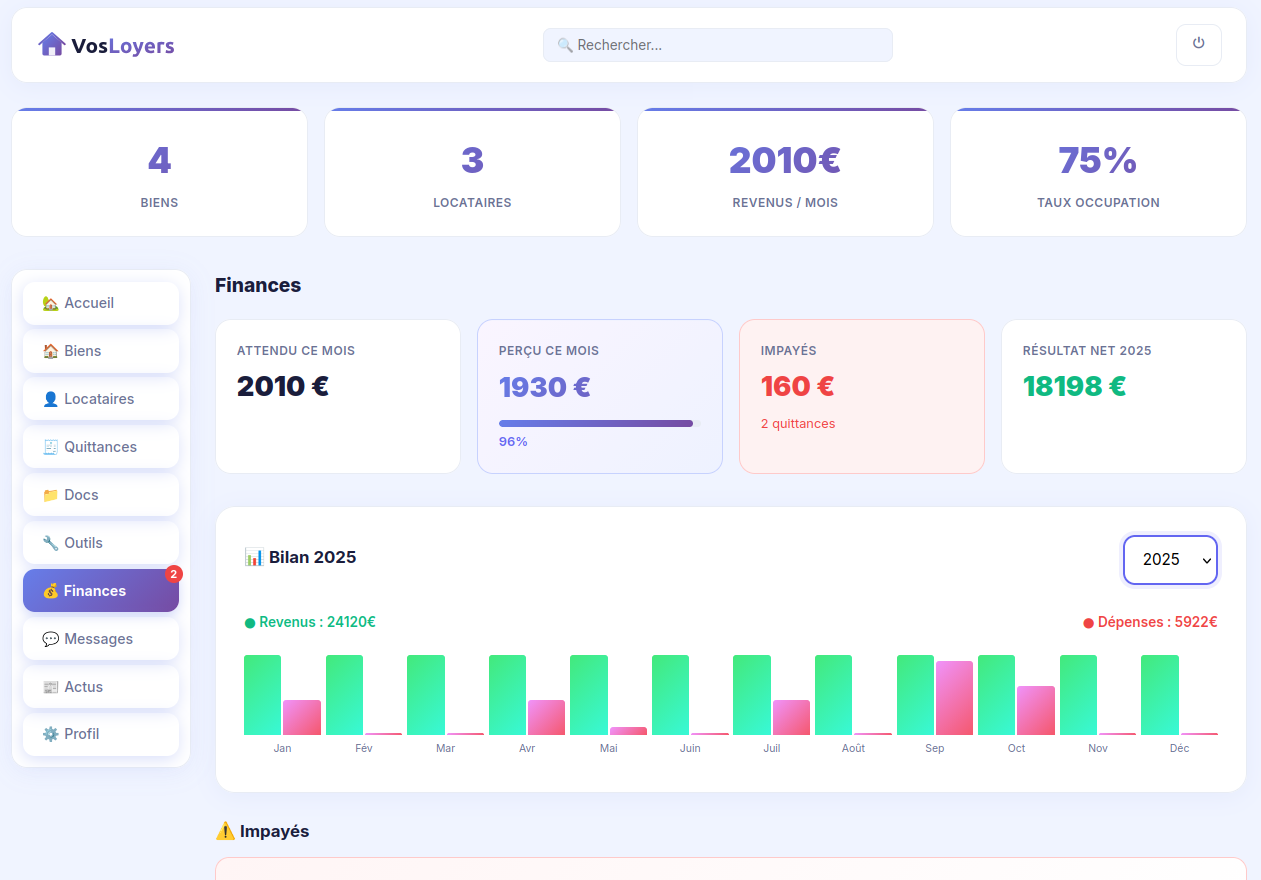Click the Rechercher search field
1261x880 pixels.
tap(718, 45)
